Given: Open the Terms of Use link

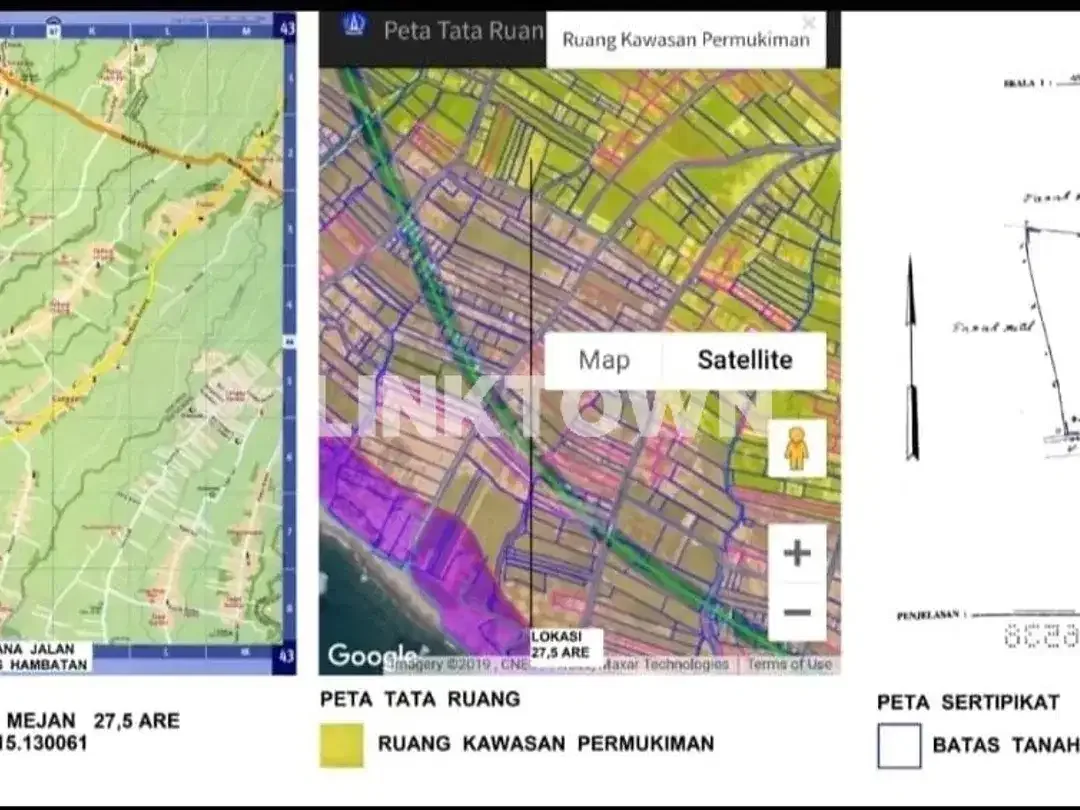Looking at the screenshot, I should tap(789, 664).
